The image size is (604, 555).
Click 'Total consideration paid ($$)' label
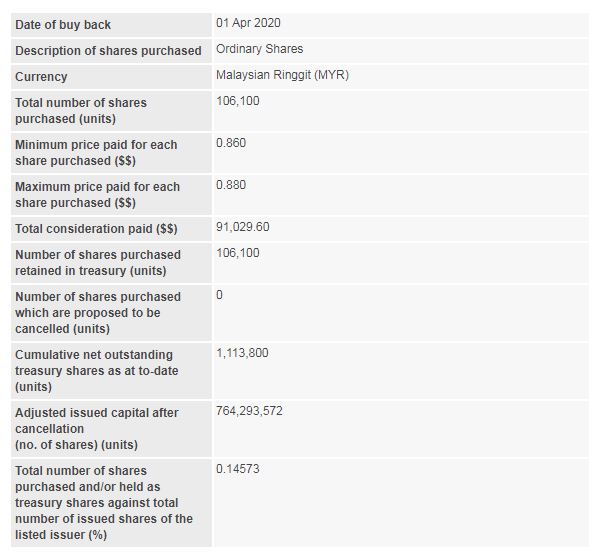[96, 229]
